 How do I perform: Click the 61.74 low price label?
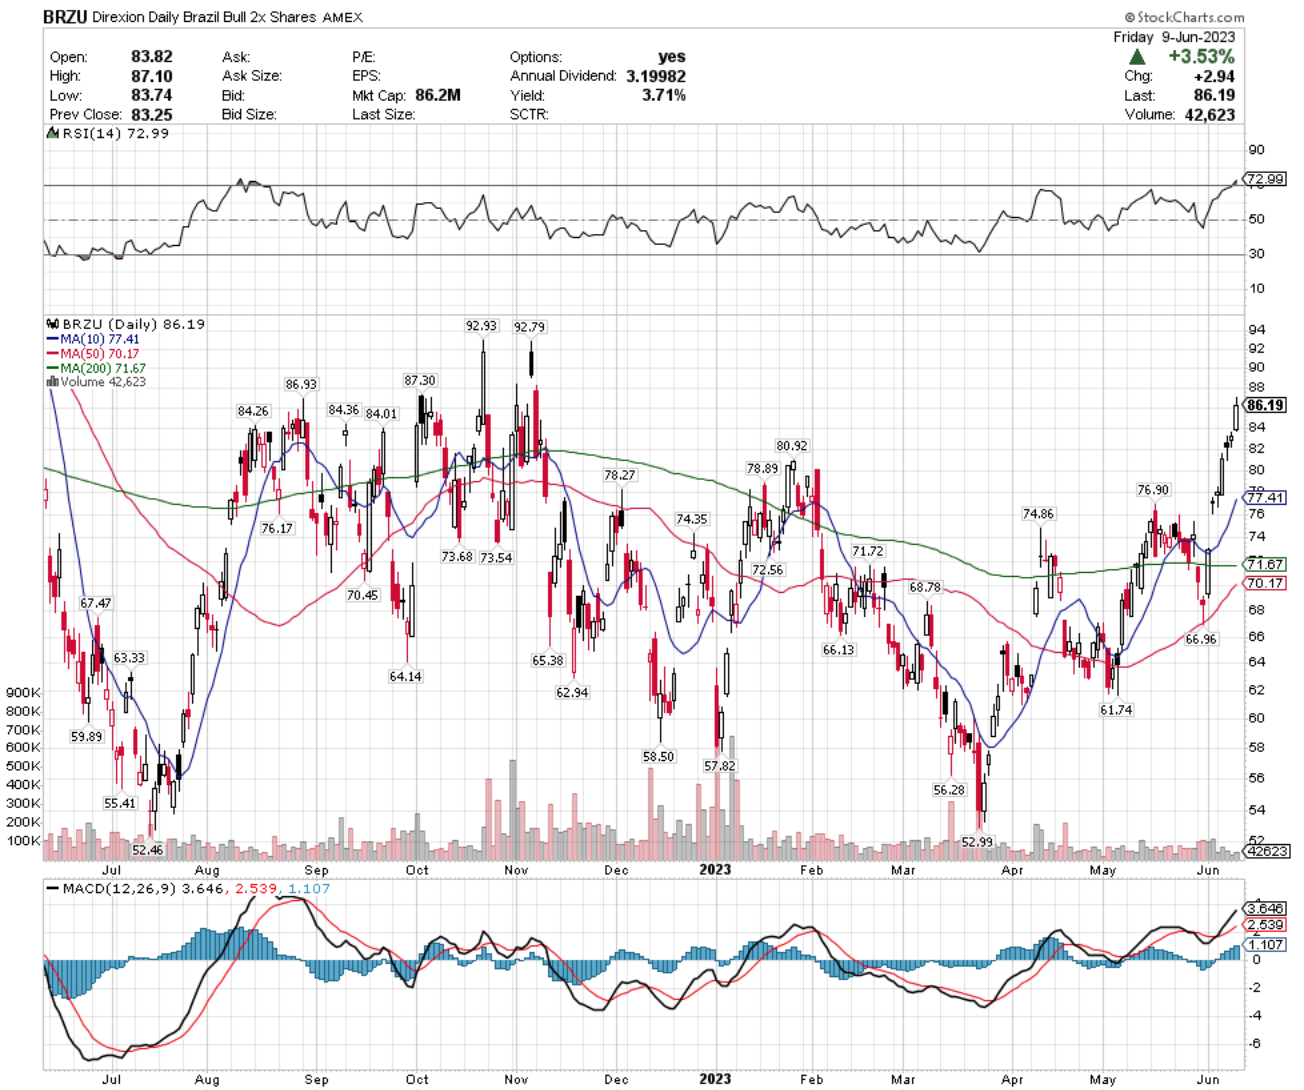point(1116,709)
